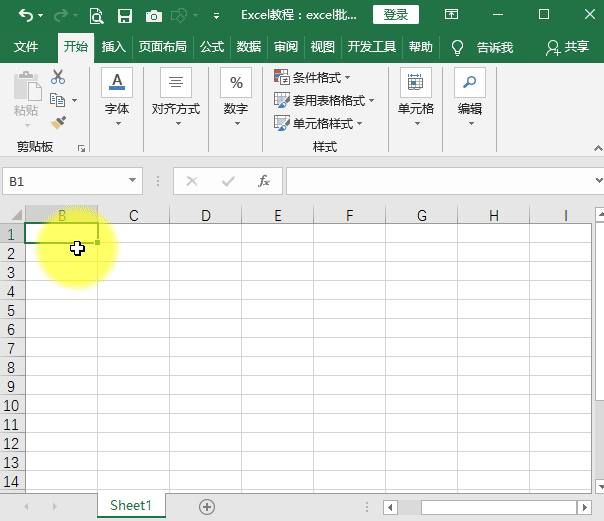Open the Name Box dropdown arrow
This screenshot has height=521, width=604.
coord(133,180)
